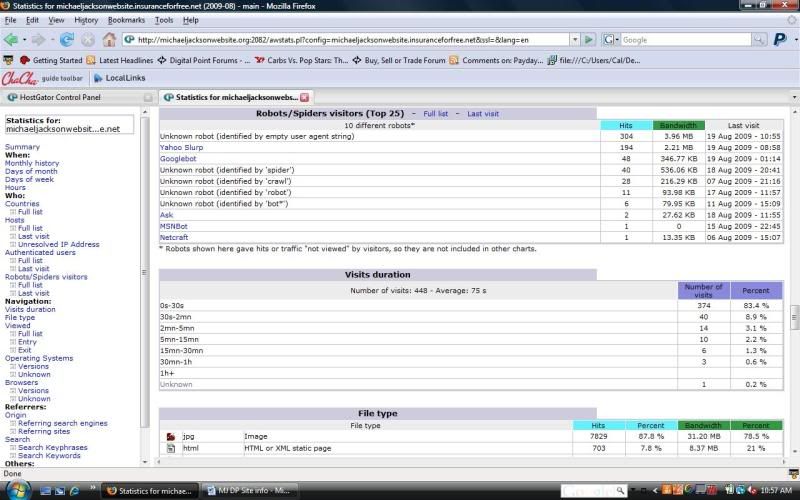This screenshot has height=500, width=800.
Task: Click the sidebar frame scroll down arrow
Action: click(145, 462)
